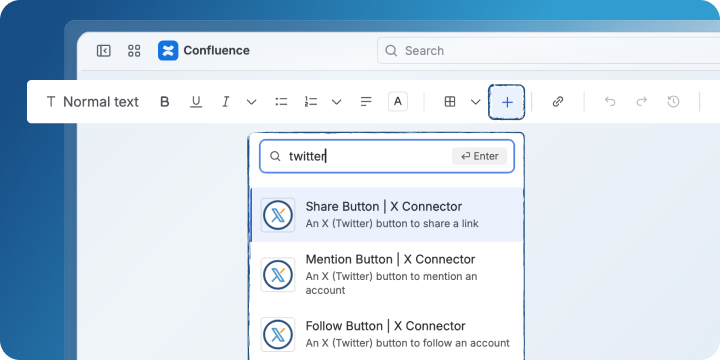The width and height of the screenshot is (720, 360).
Task: Click the plus insert elements button
Action: (506, 102)
